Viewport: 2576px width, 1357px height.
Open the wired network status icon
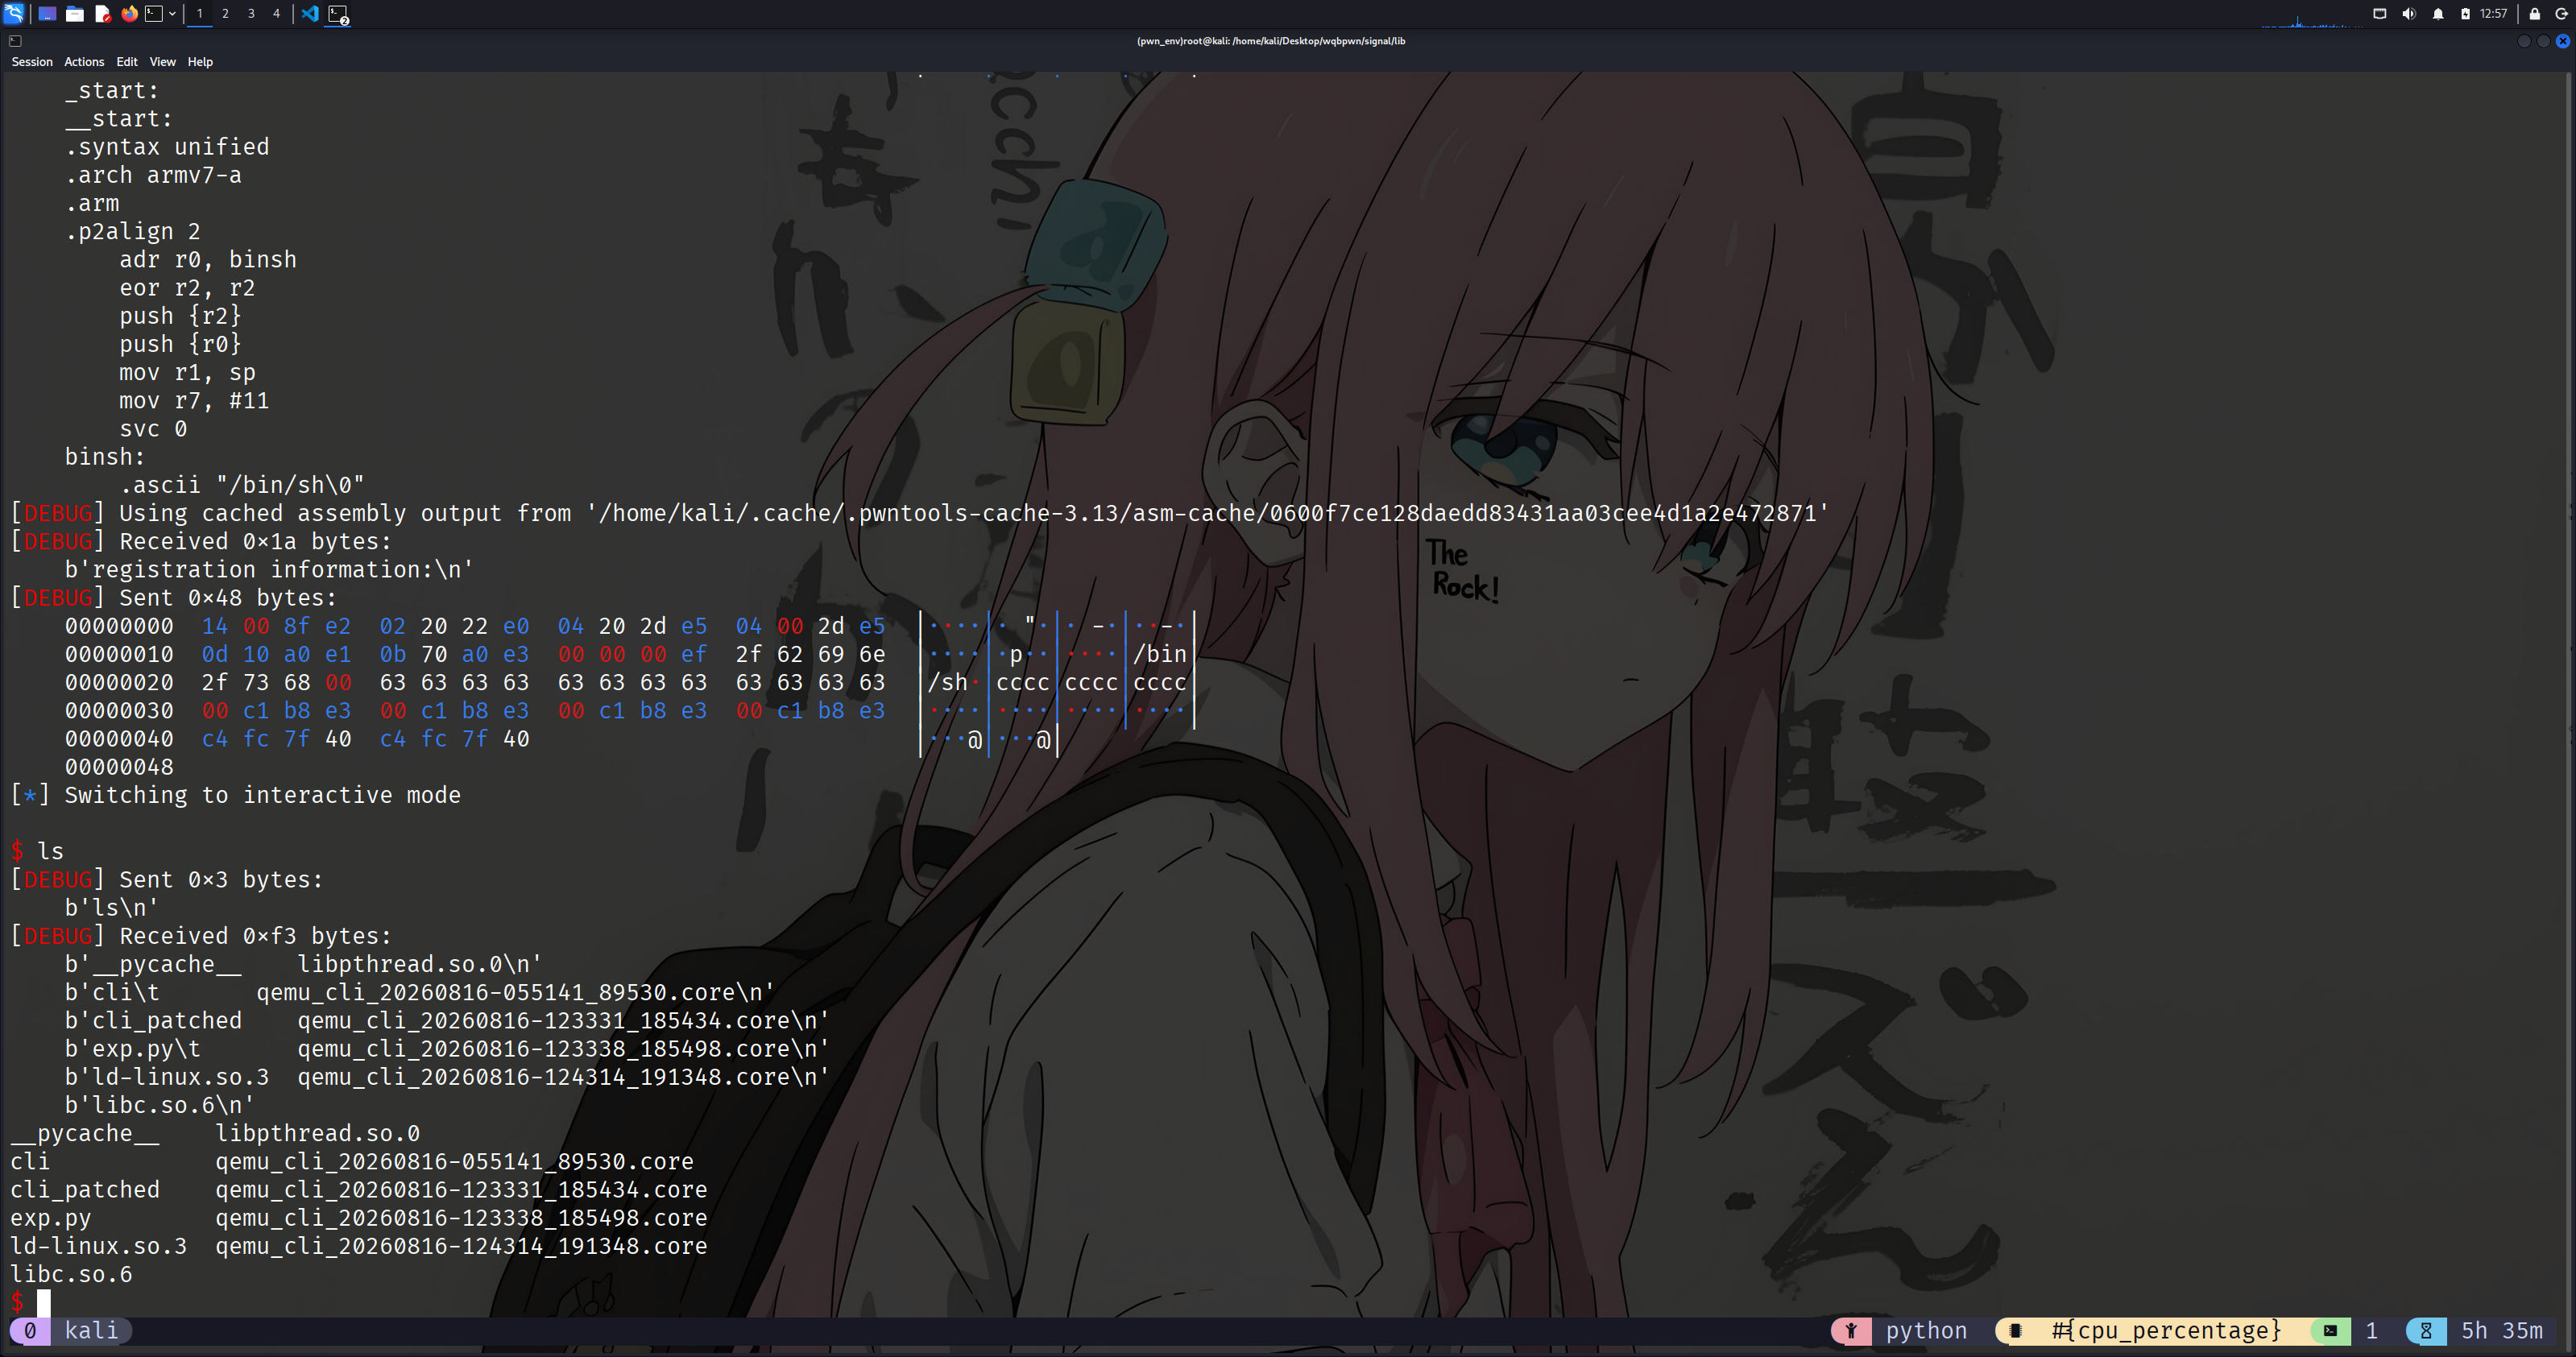tap(2379, 14)
